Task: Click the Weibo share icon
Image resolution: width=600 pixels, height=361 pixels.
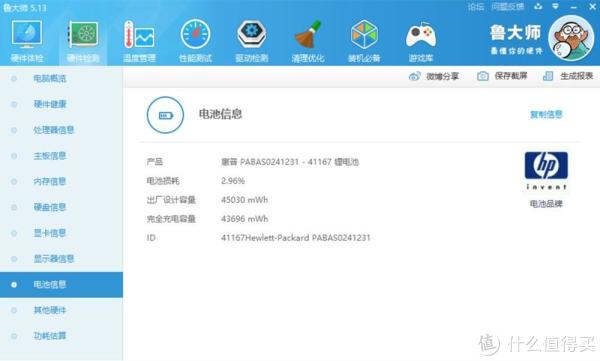Action: coord(414,76)
